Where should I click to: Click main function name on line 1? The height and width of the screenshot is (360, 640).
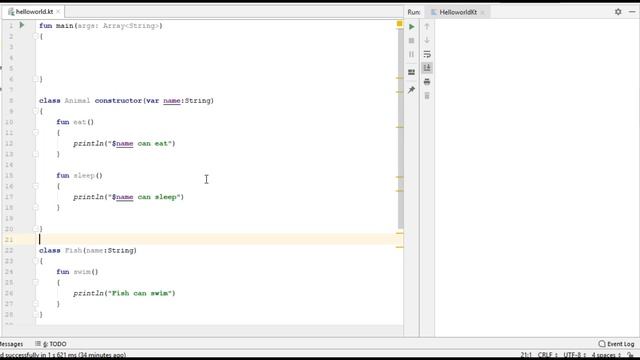point(64,26)
